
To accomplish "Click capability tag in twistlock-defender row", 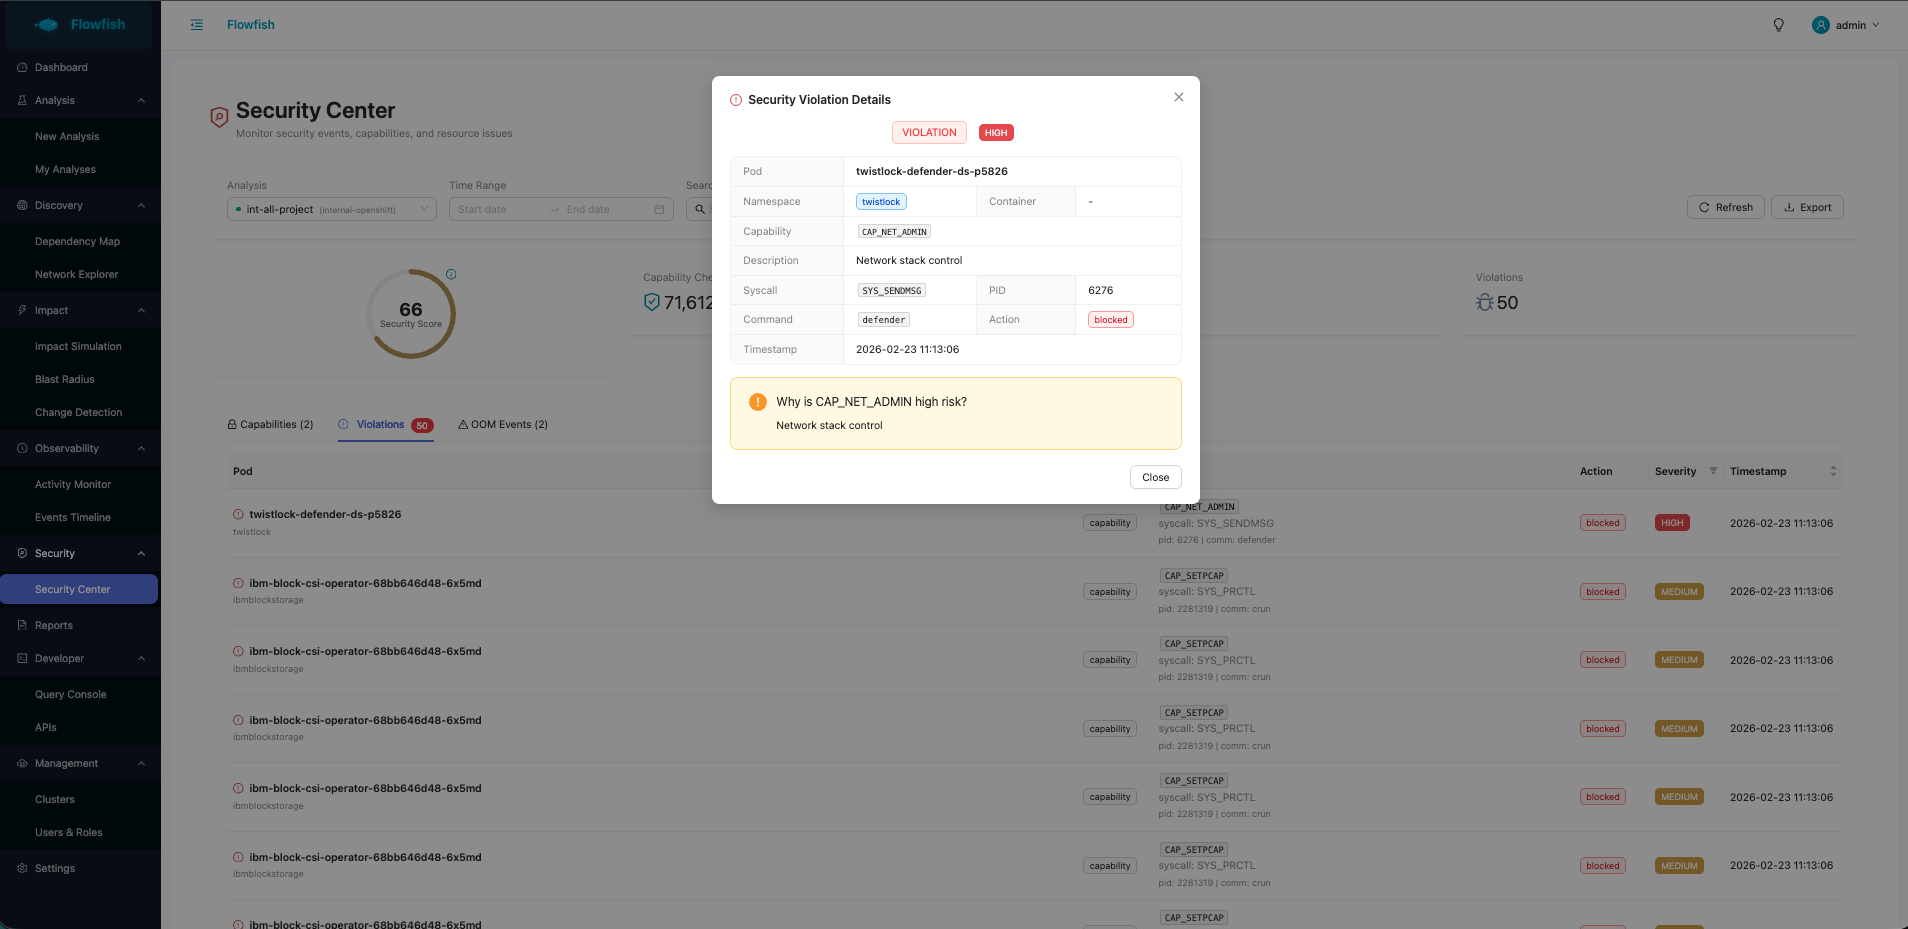I will point(1110,523).
